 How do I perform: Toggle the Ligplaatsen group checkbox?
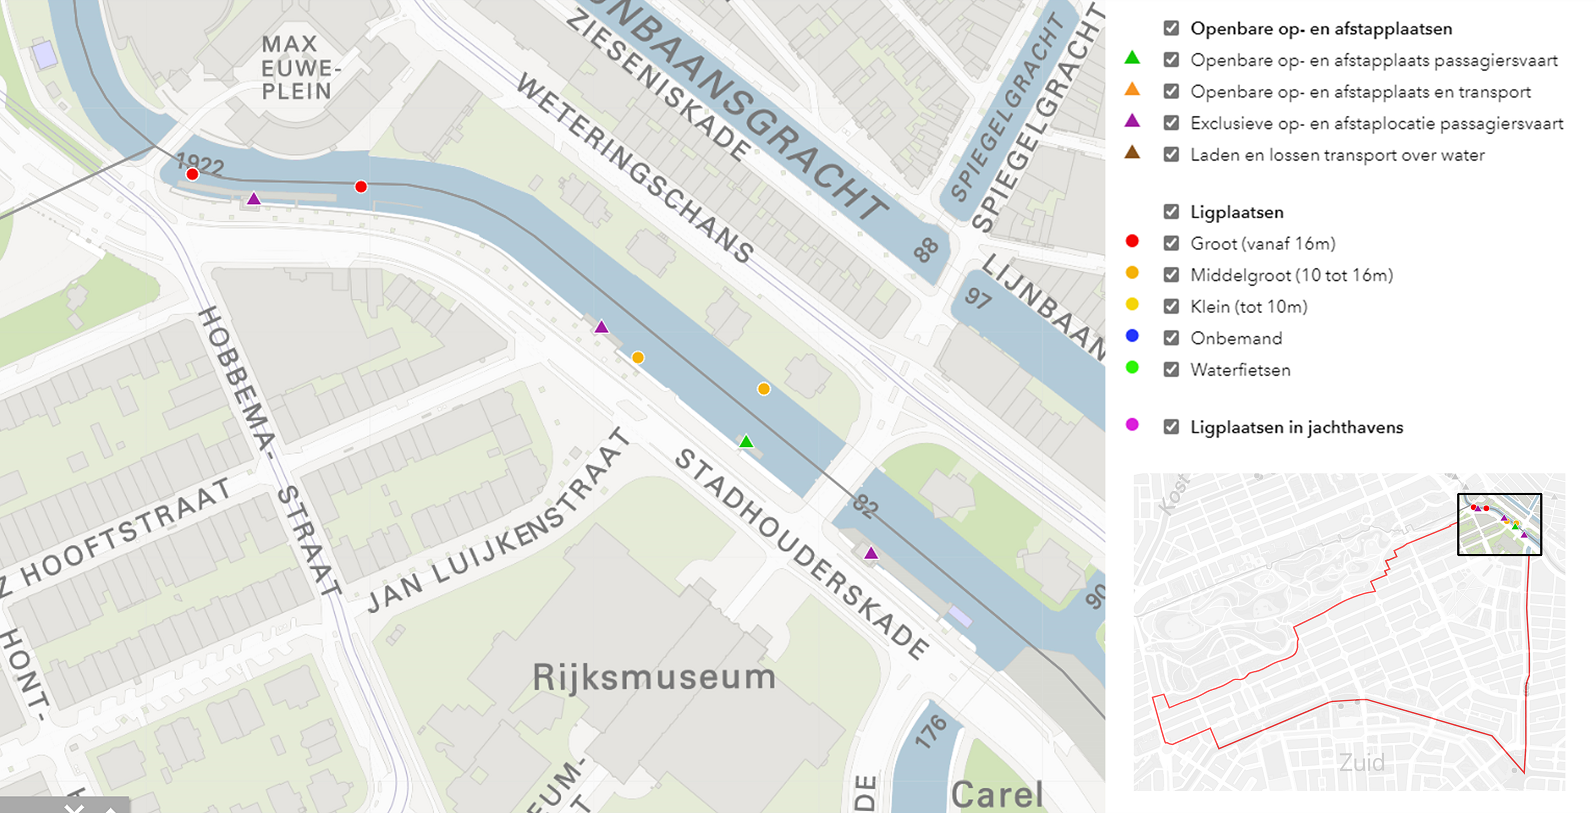coord(1171,212)
